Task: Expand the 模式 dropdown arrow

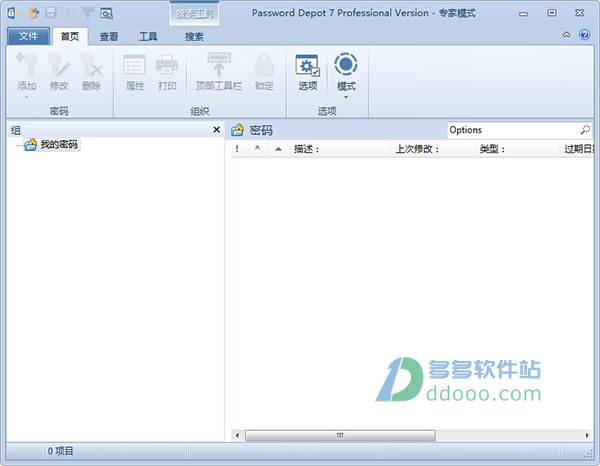Action: click(346, 97)
